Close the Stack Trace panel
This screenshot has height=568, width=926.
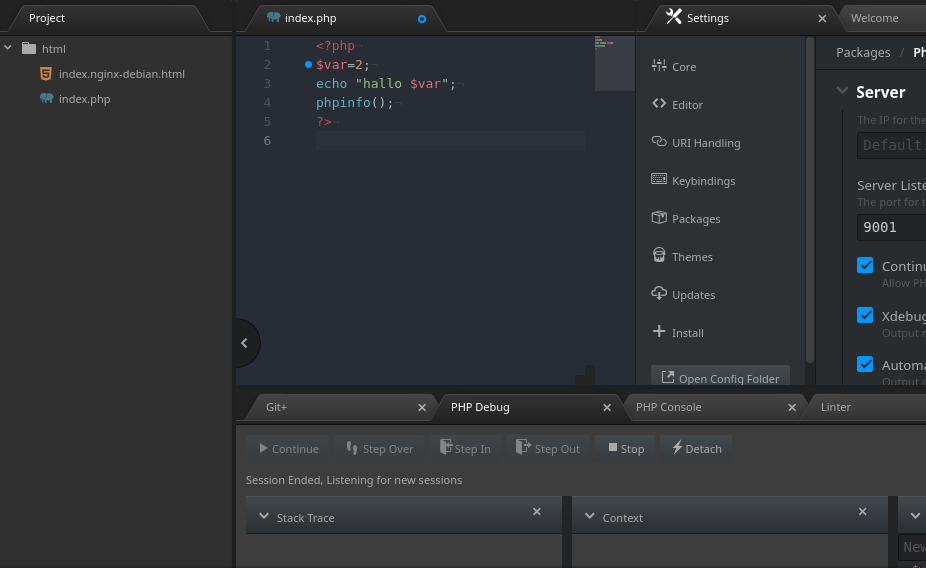pyautogui.click(x=537, y=512)
